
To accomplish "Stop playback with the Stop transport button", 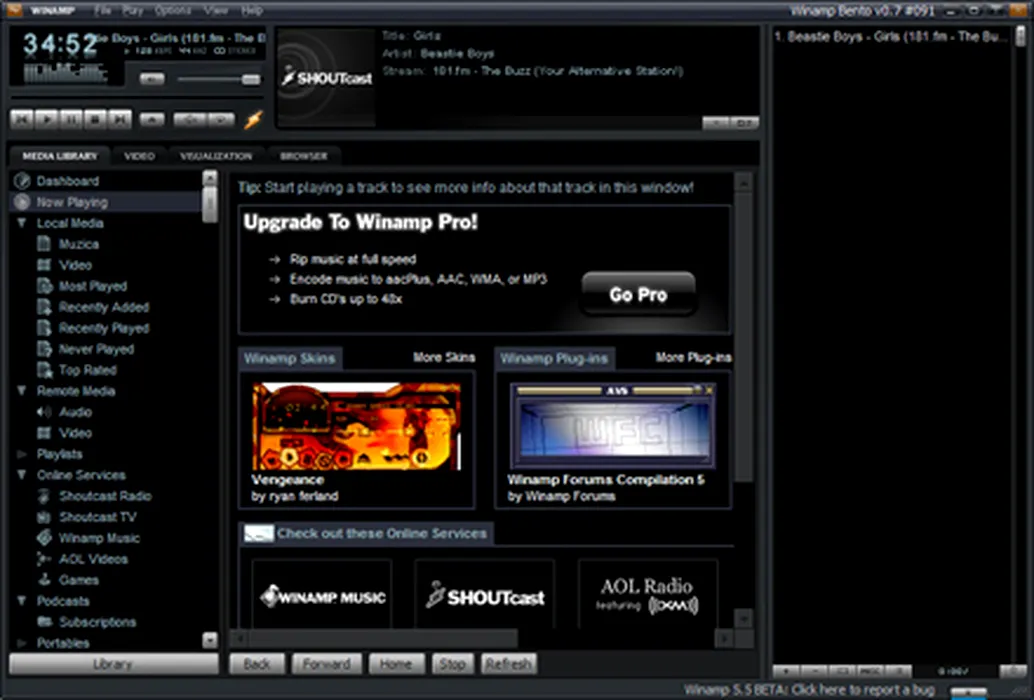I will click(x=95, y=119).
